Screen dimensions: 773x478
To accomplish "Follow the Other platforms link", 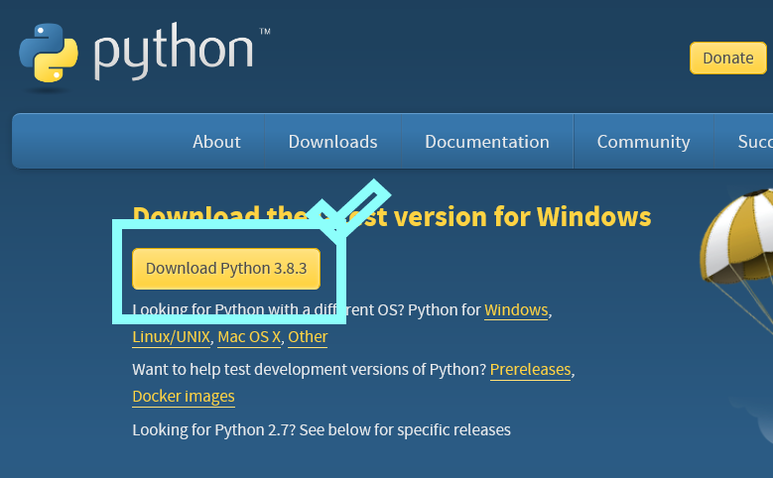I will pos(308,337).
